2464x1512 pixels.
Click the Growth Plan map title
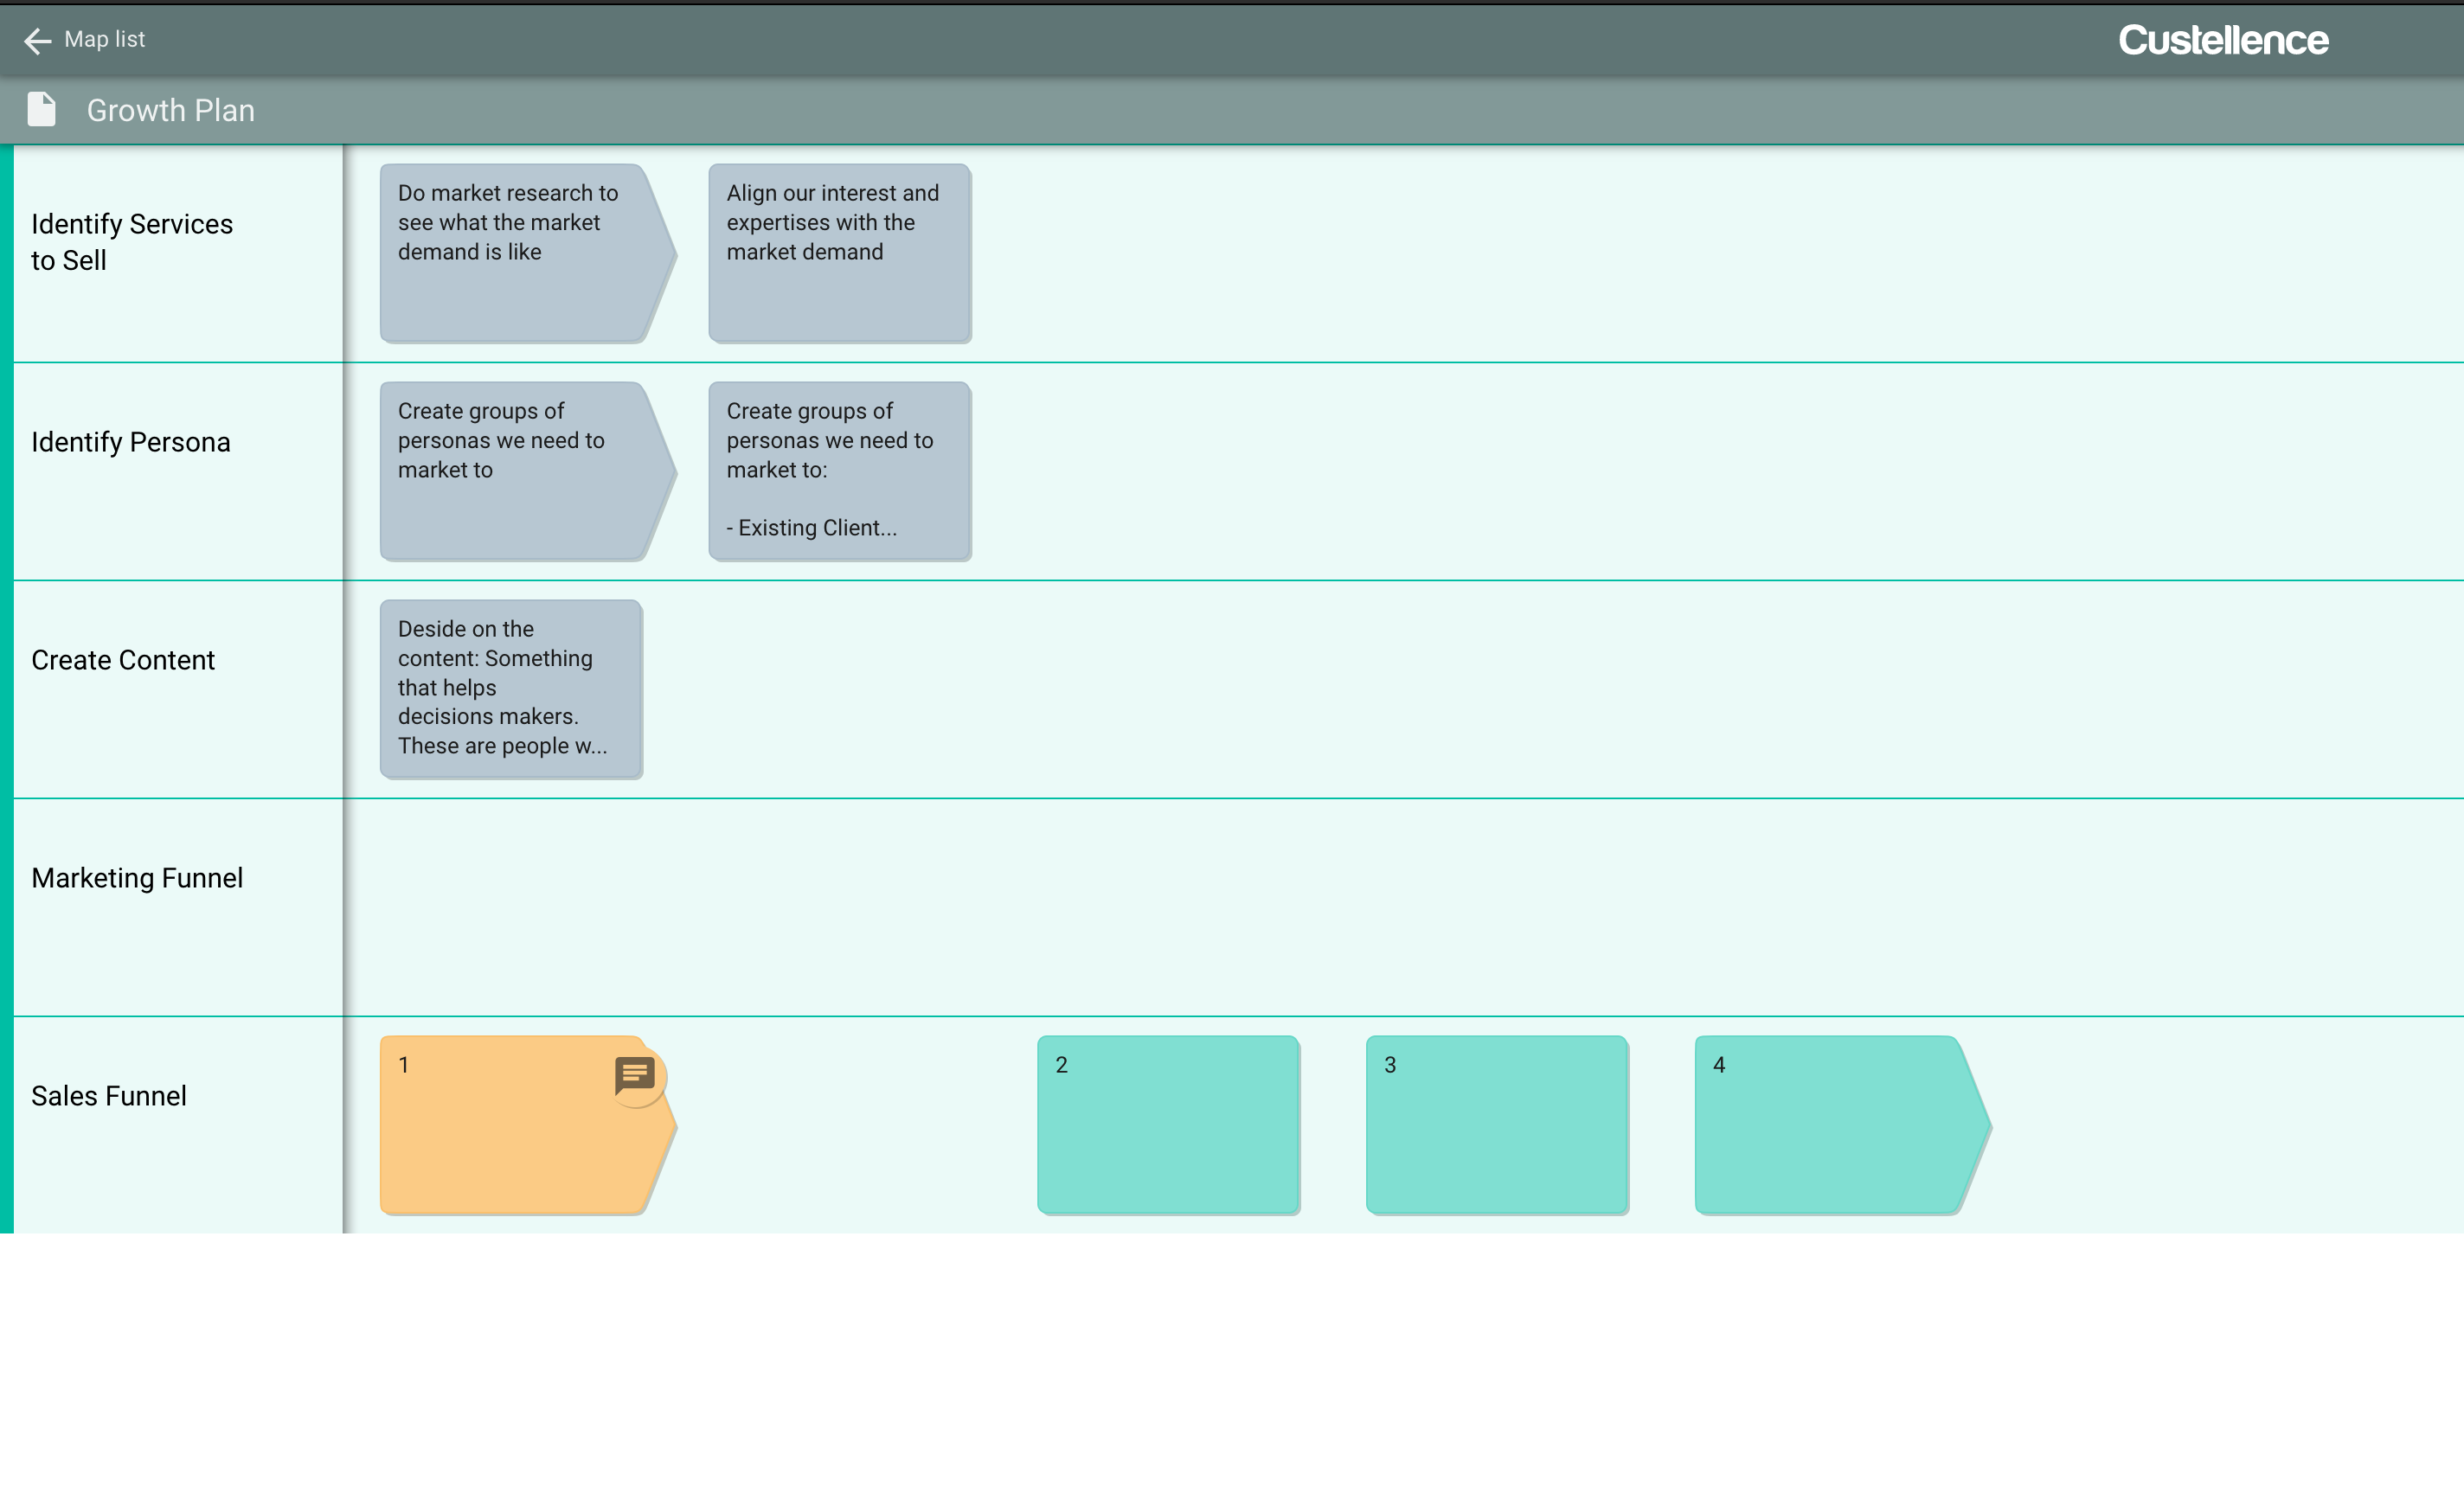tap(170, 110)
